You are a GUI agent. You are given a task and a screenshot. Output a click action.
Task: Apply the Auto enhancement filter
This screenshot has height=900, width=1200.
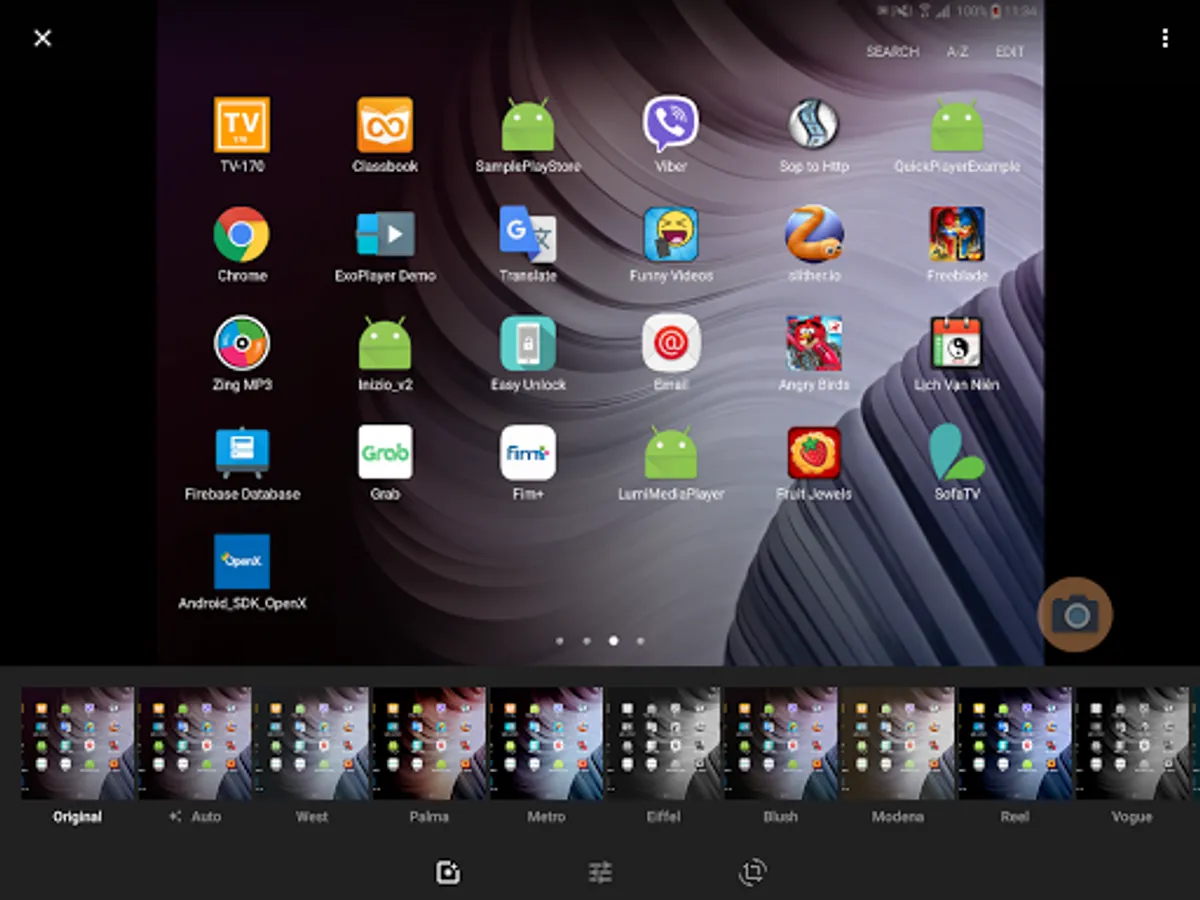pos(195,743)
